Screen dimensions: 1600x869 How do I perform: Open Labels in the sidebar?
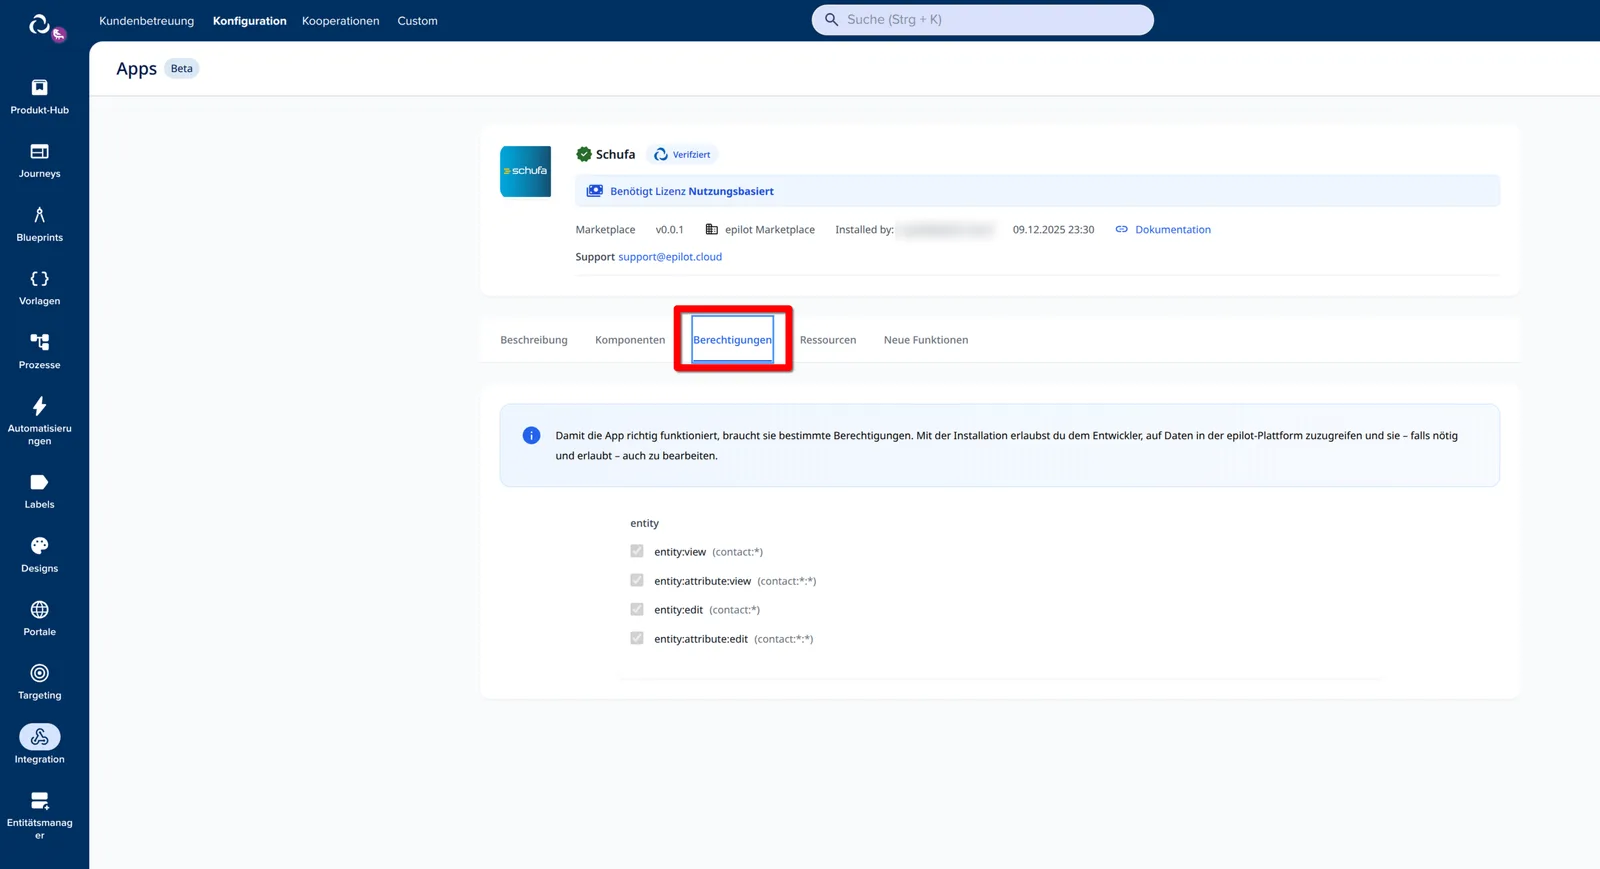click(39, 491)
